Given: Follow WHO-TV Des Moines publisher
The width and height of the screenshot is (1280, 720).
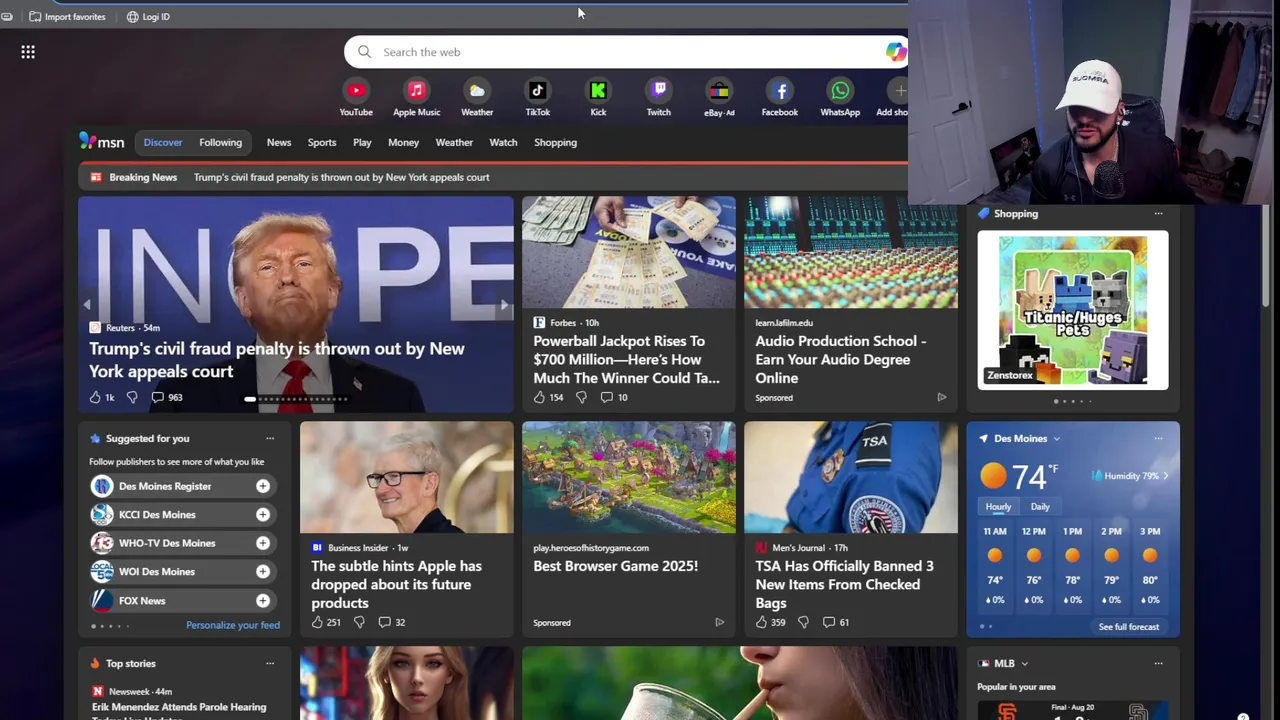Looking at the screenshot, I should [262, 543].
